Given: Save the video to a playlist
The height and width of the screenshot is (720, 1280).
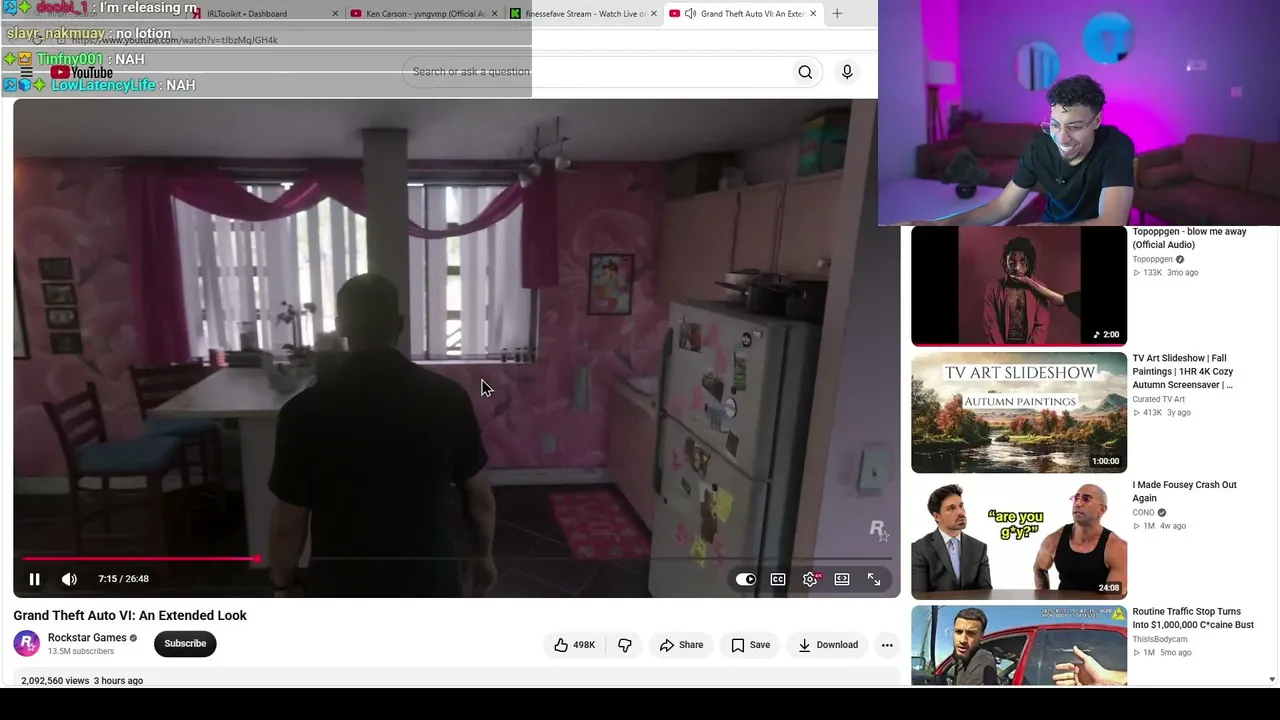Looking at the screenshot, I should pyautogui.click(x=750, y=645).
